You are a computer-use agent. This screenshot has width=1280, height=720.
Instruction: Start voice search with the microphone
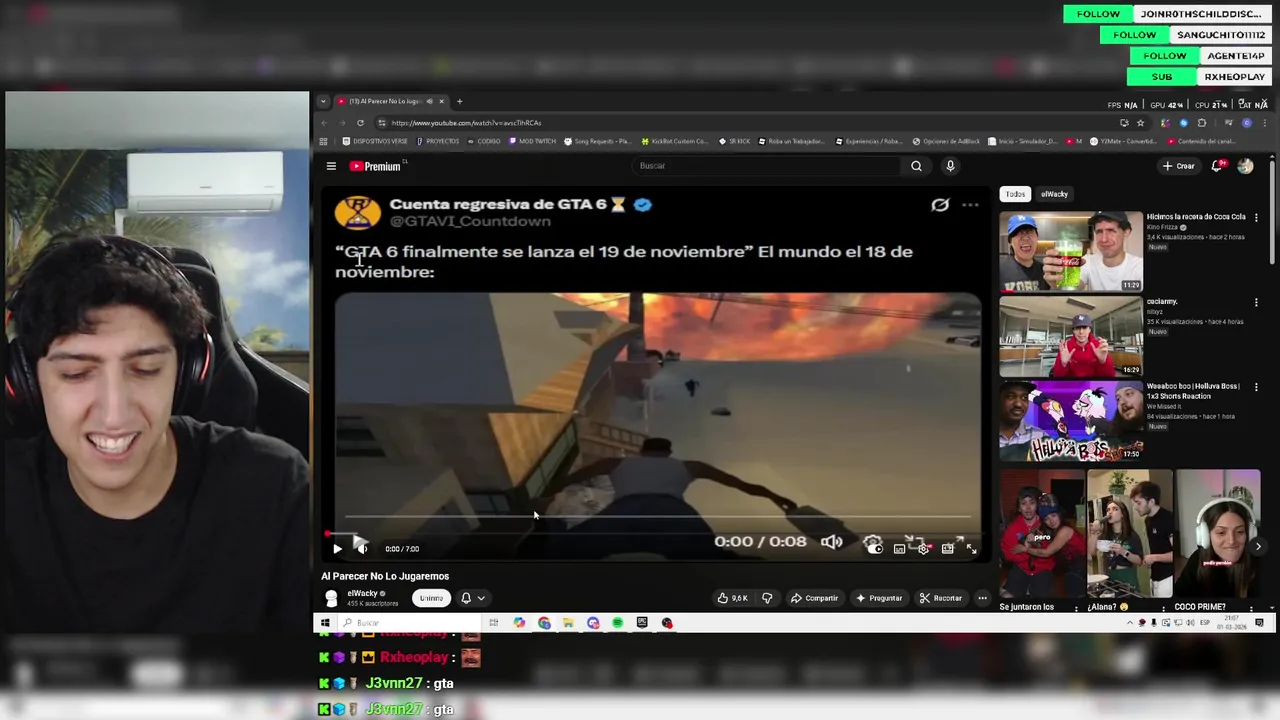(950, 166)
